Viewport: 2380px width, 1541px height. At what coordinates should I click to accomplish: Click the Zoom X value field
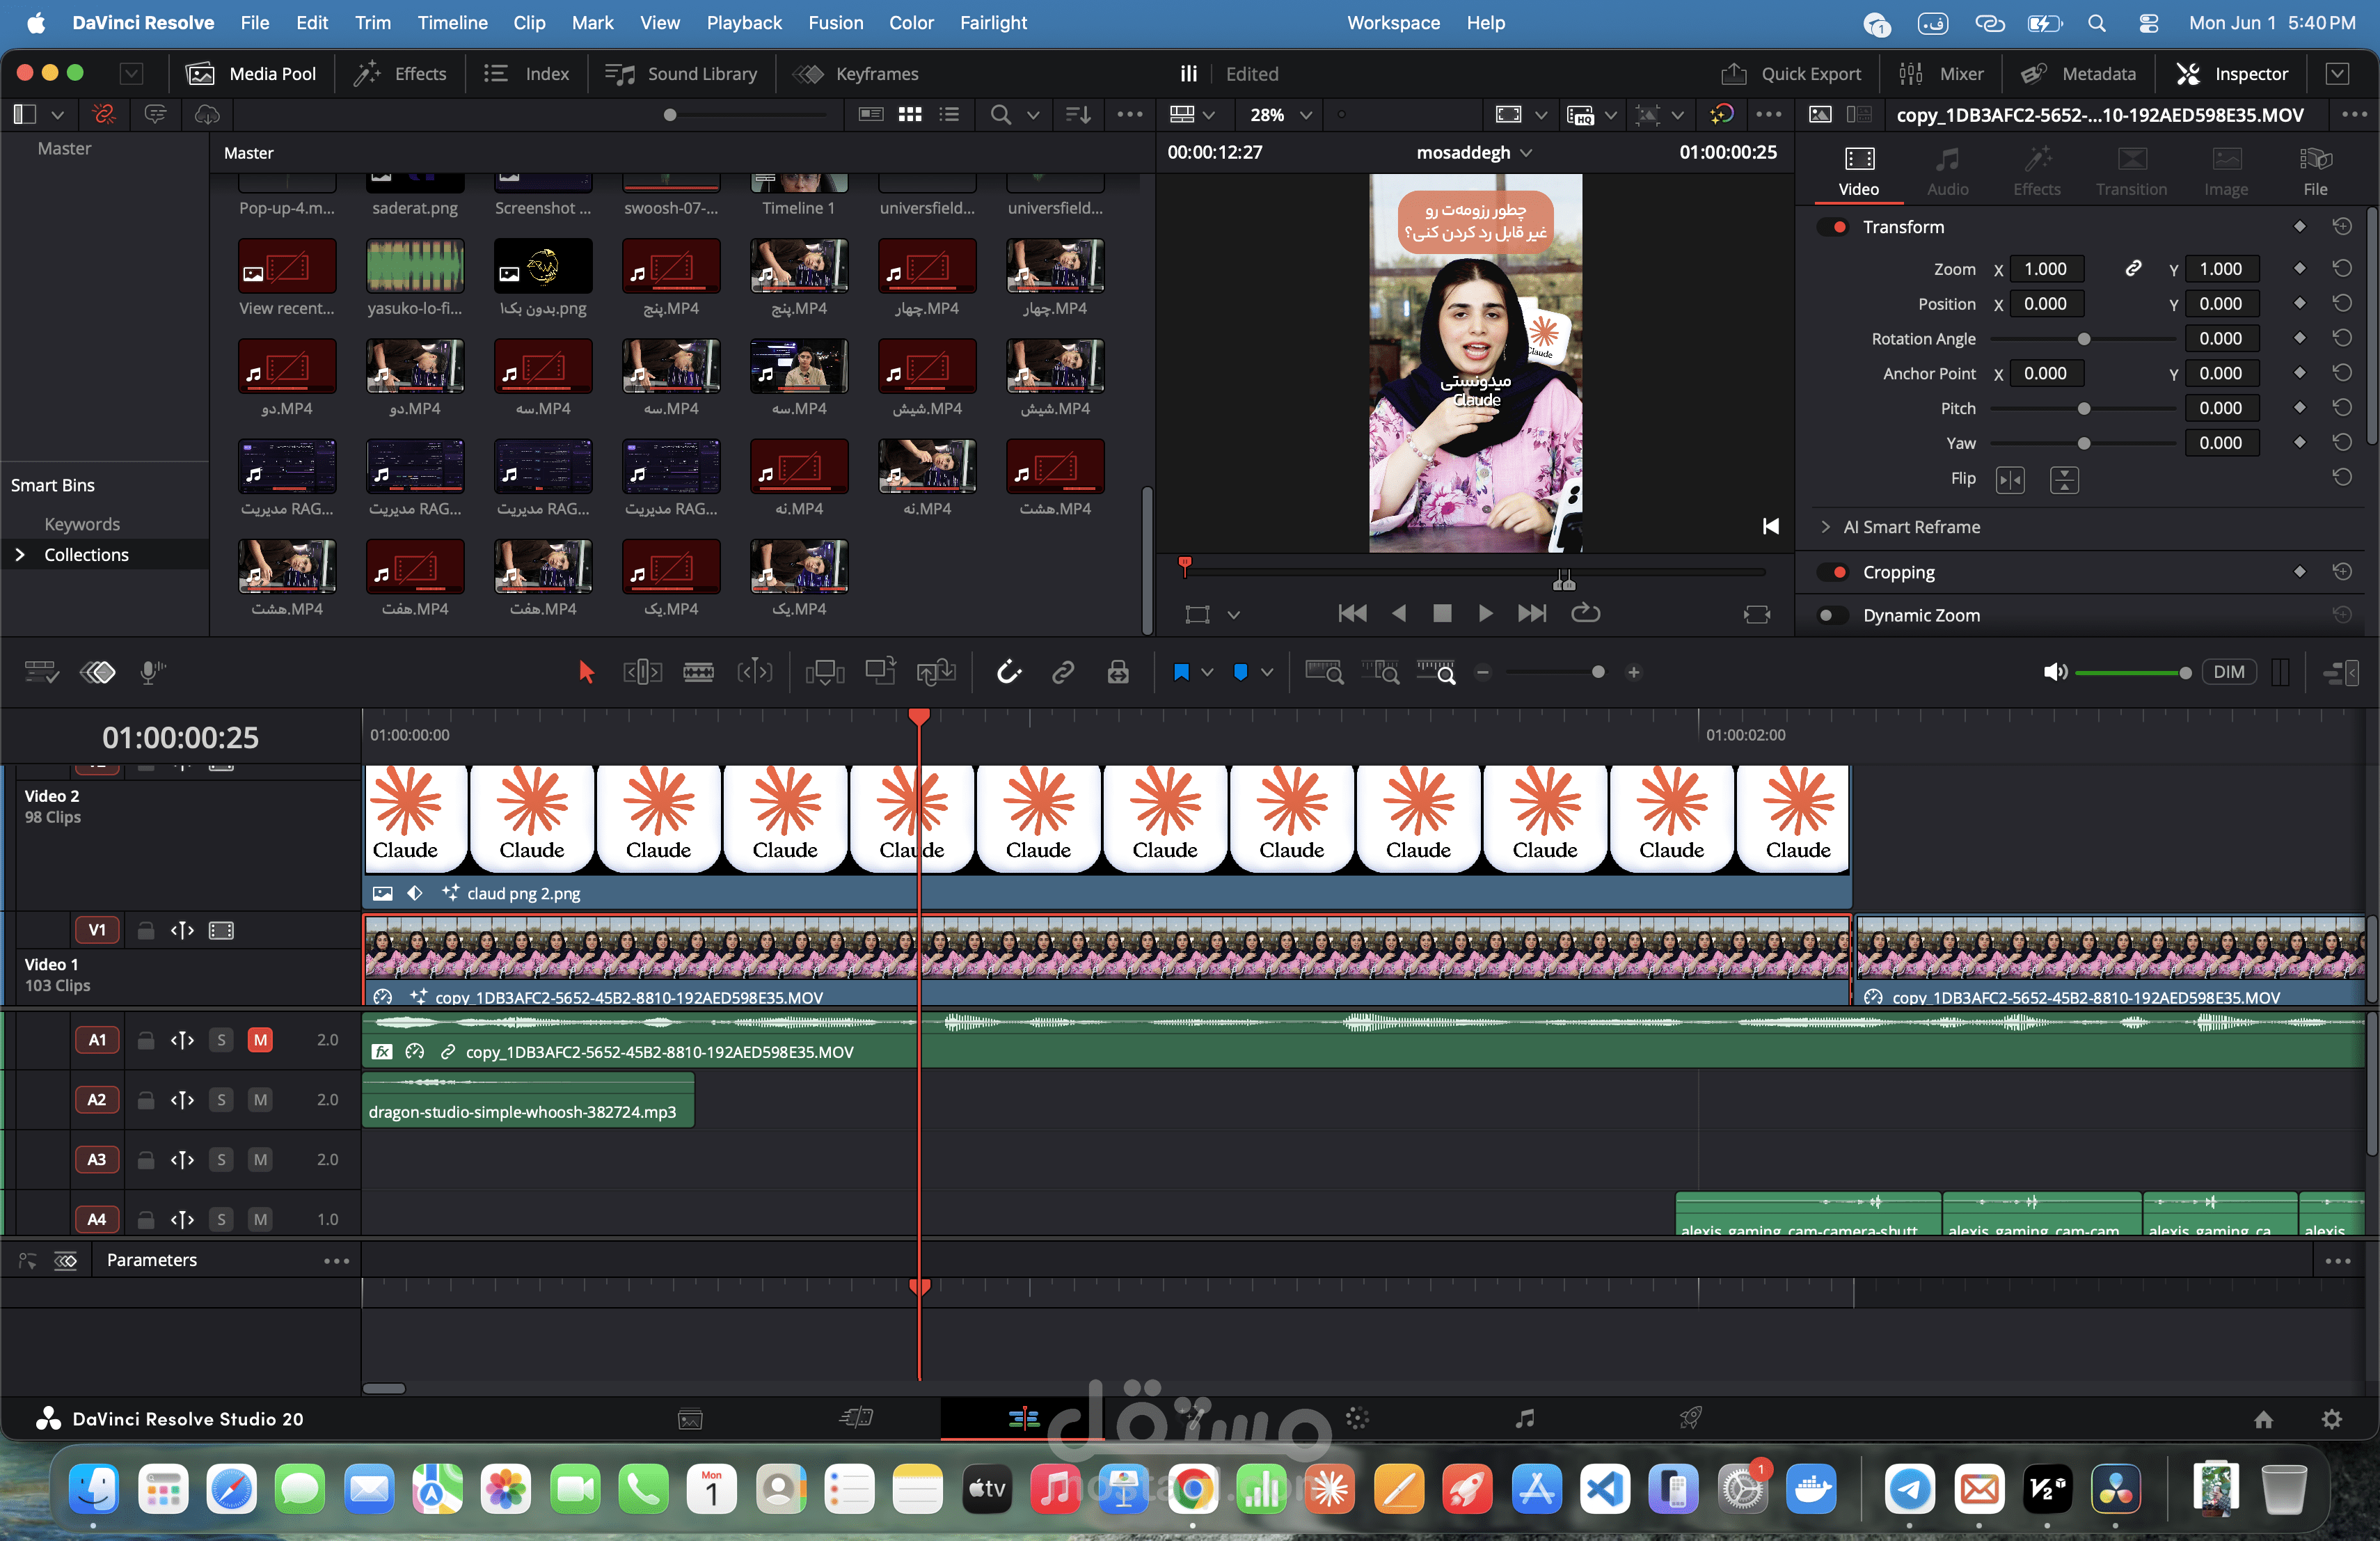coord(2045,269)
